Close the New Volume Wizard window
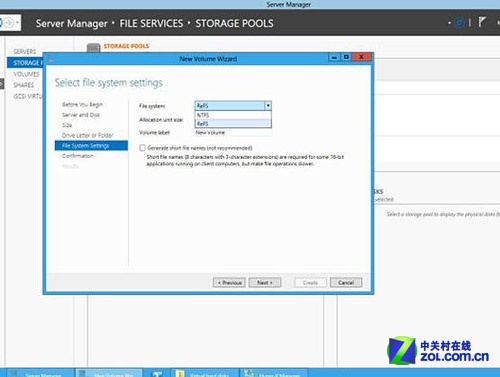This screenshot has width=500, height=377. [361, 57]
